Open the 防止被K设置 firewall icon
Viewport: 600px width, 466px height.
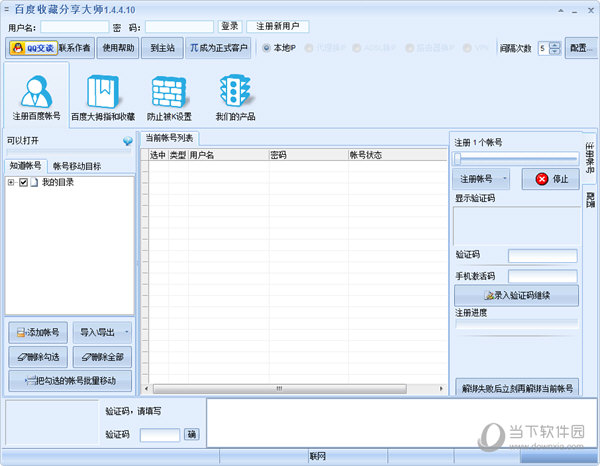pyautogui.click(x=169, y=97)
